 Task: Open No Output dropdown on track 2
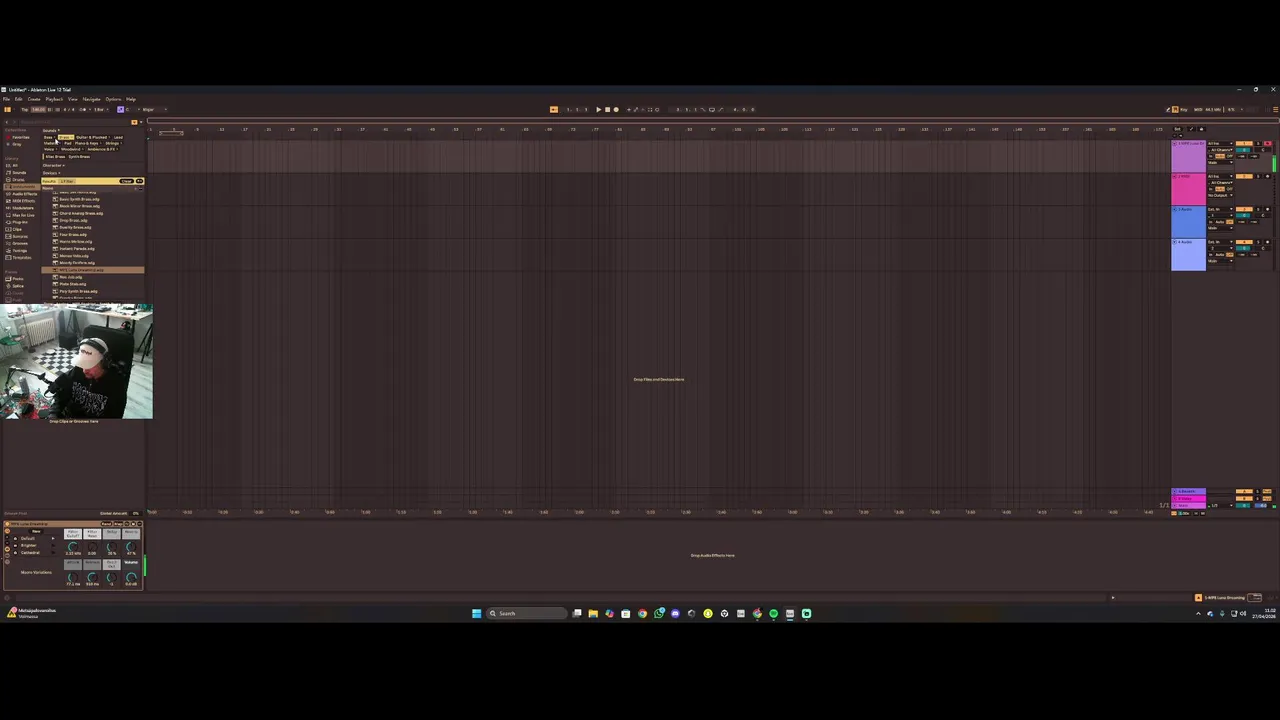pyautogui.click(x=1220, y=195)
